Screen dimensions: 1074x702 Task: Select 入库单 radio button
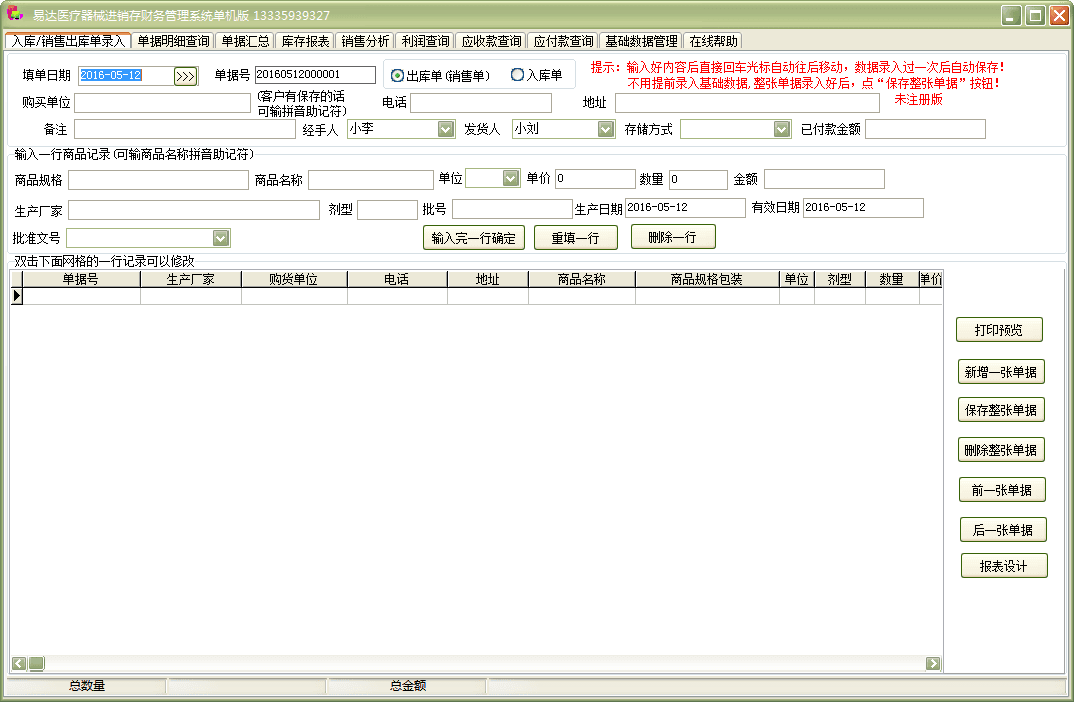(x=517, y=75)
